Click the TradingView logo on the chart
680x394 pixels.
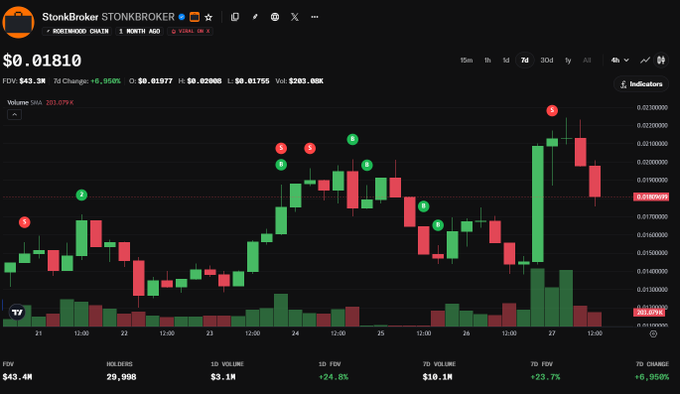(x=17, y=312)
